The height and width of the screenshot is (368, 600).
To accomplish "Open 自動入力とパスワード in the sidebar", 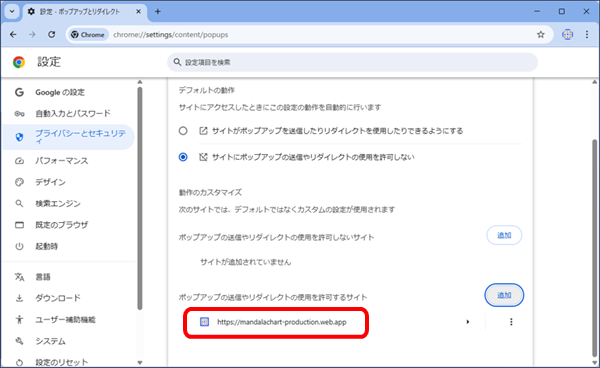I will click(x=69, y=114).
